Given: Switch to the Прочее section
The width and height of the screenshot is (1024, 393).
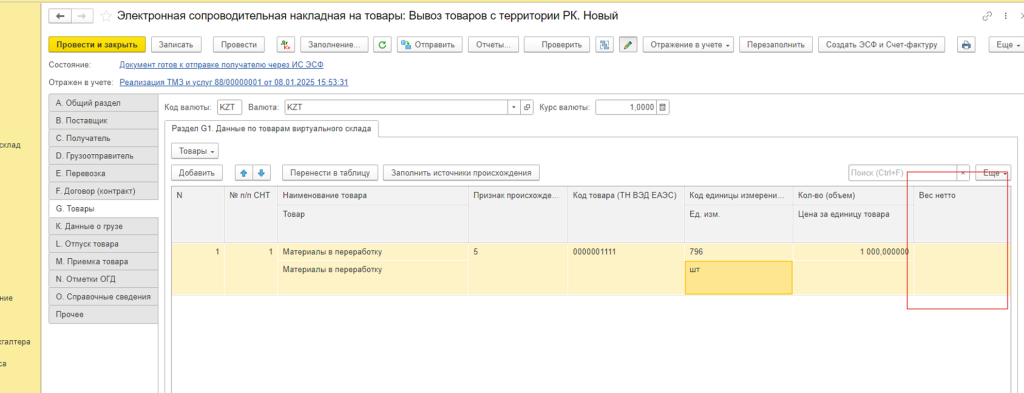Looking at the screenshot, I should tap(103, 315).
